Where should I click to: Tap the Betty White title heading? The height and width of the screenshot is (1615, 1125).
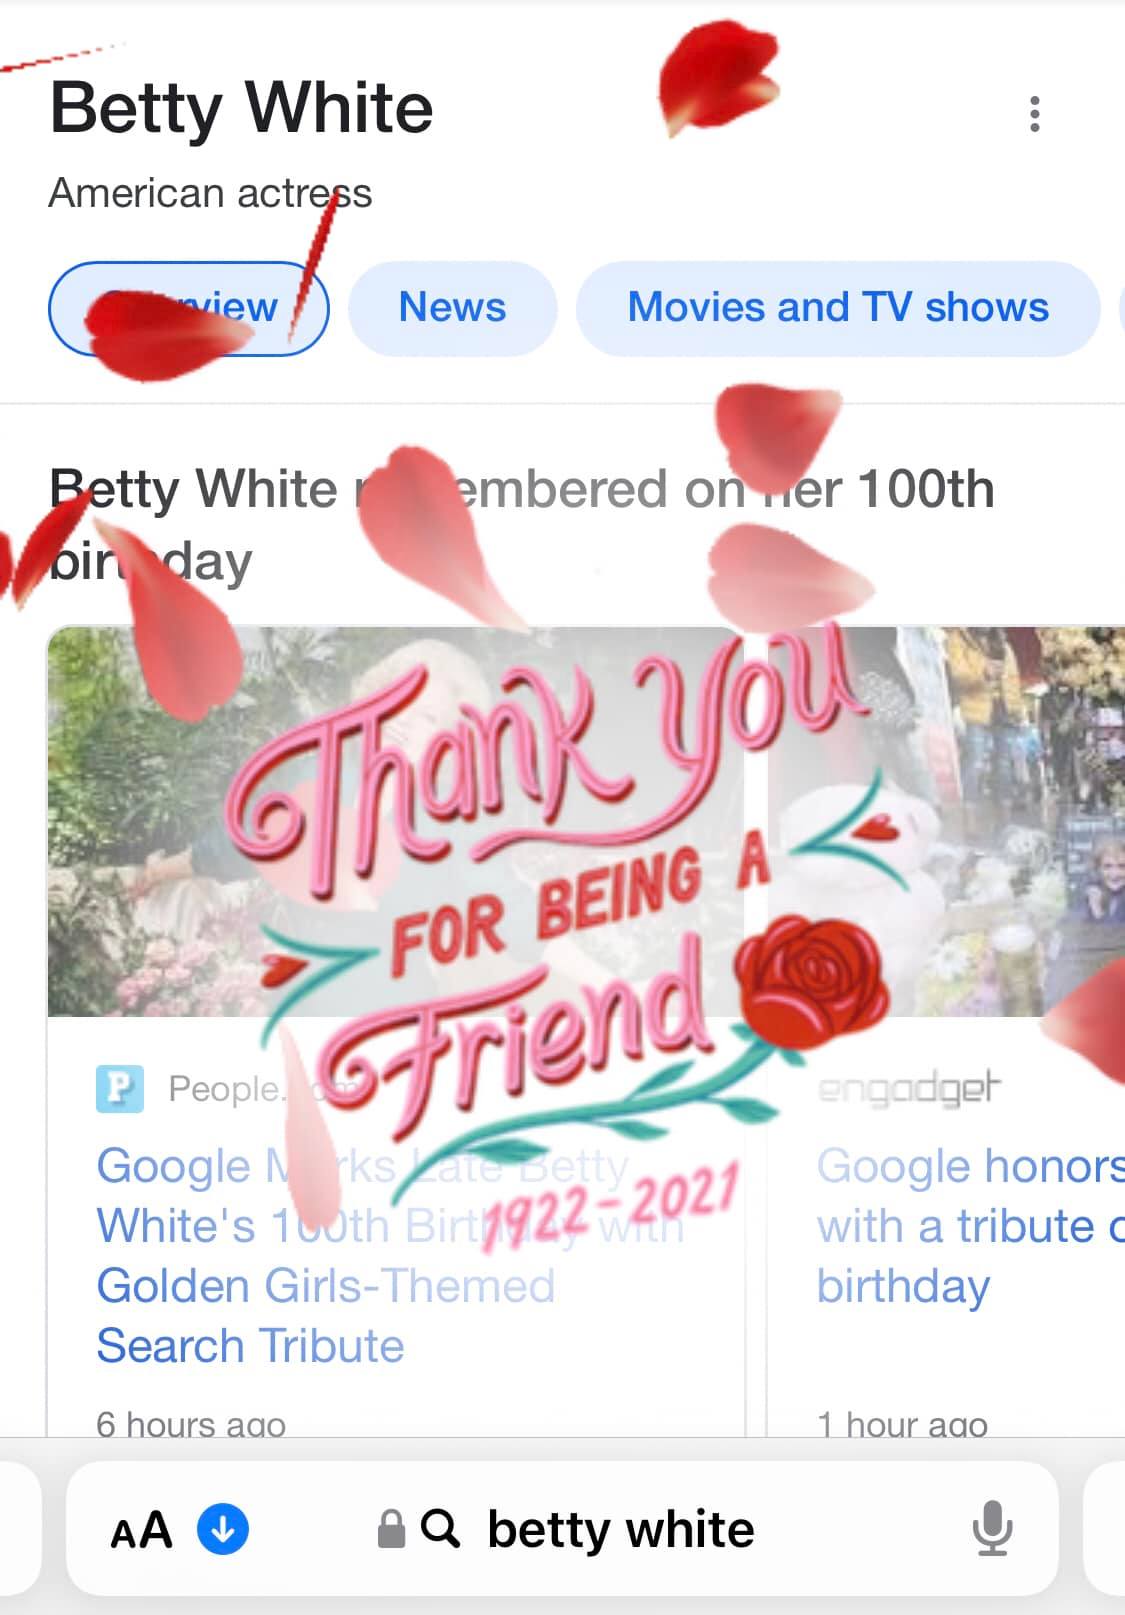pyautogui.click(x=241, y=109)
